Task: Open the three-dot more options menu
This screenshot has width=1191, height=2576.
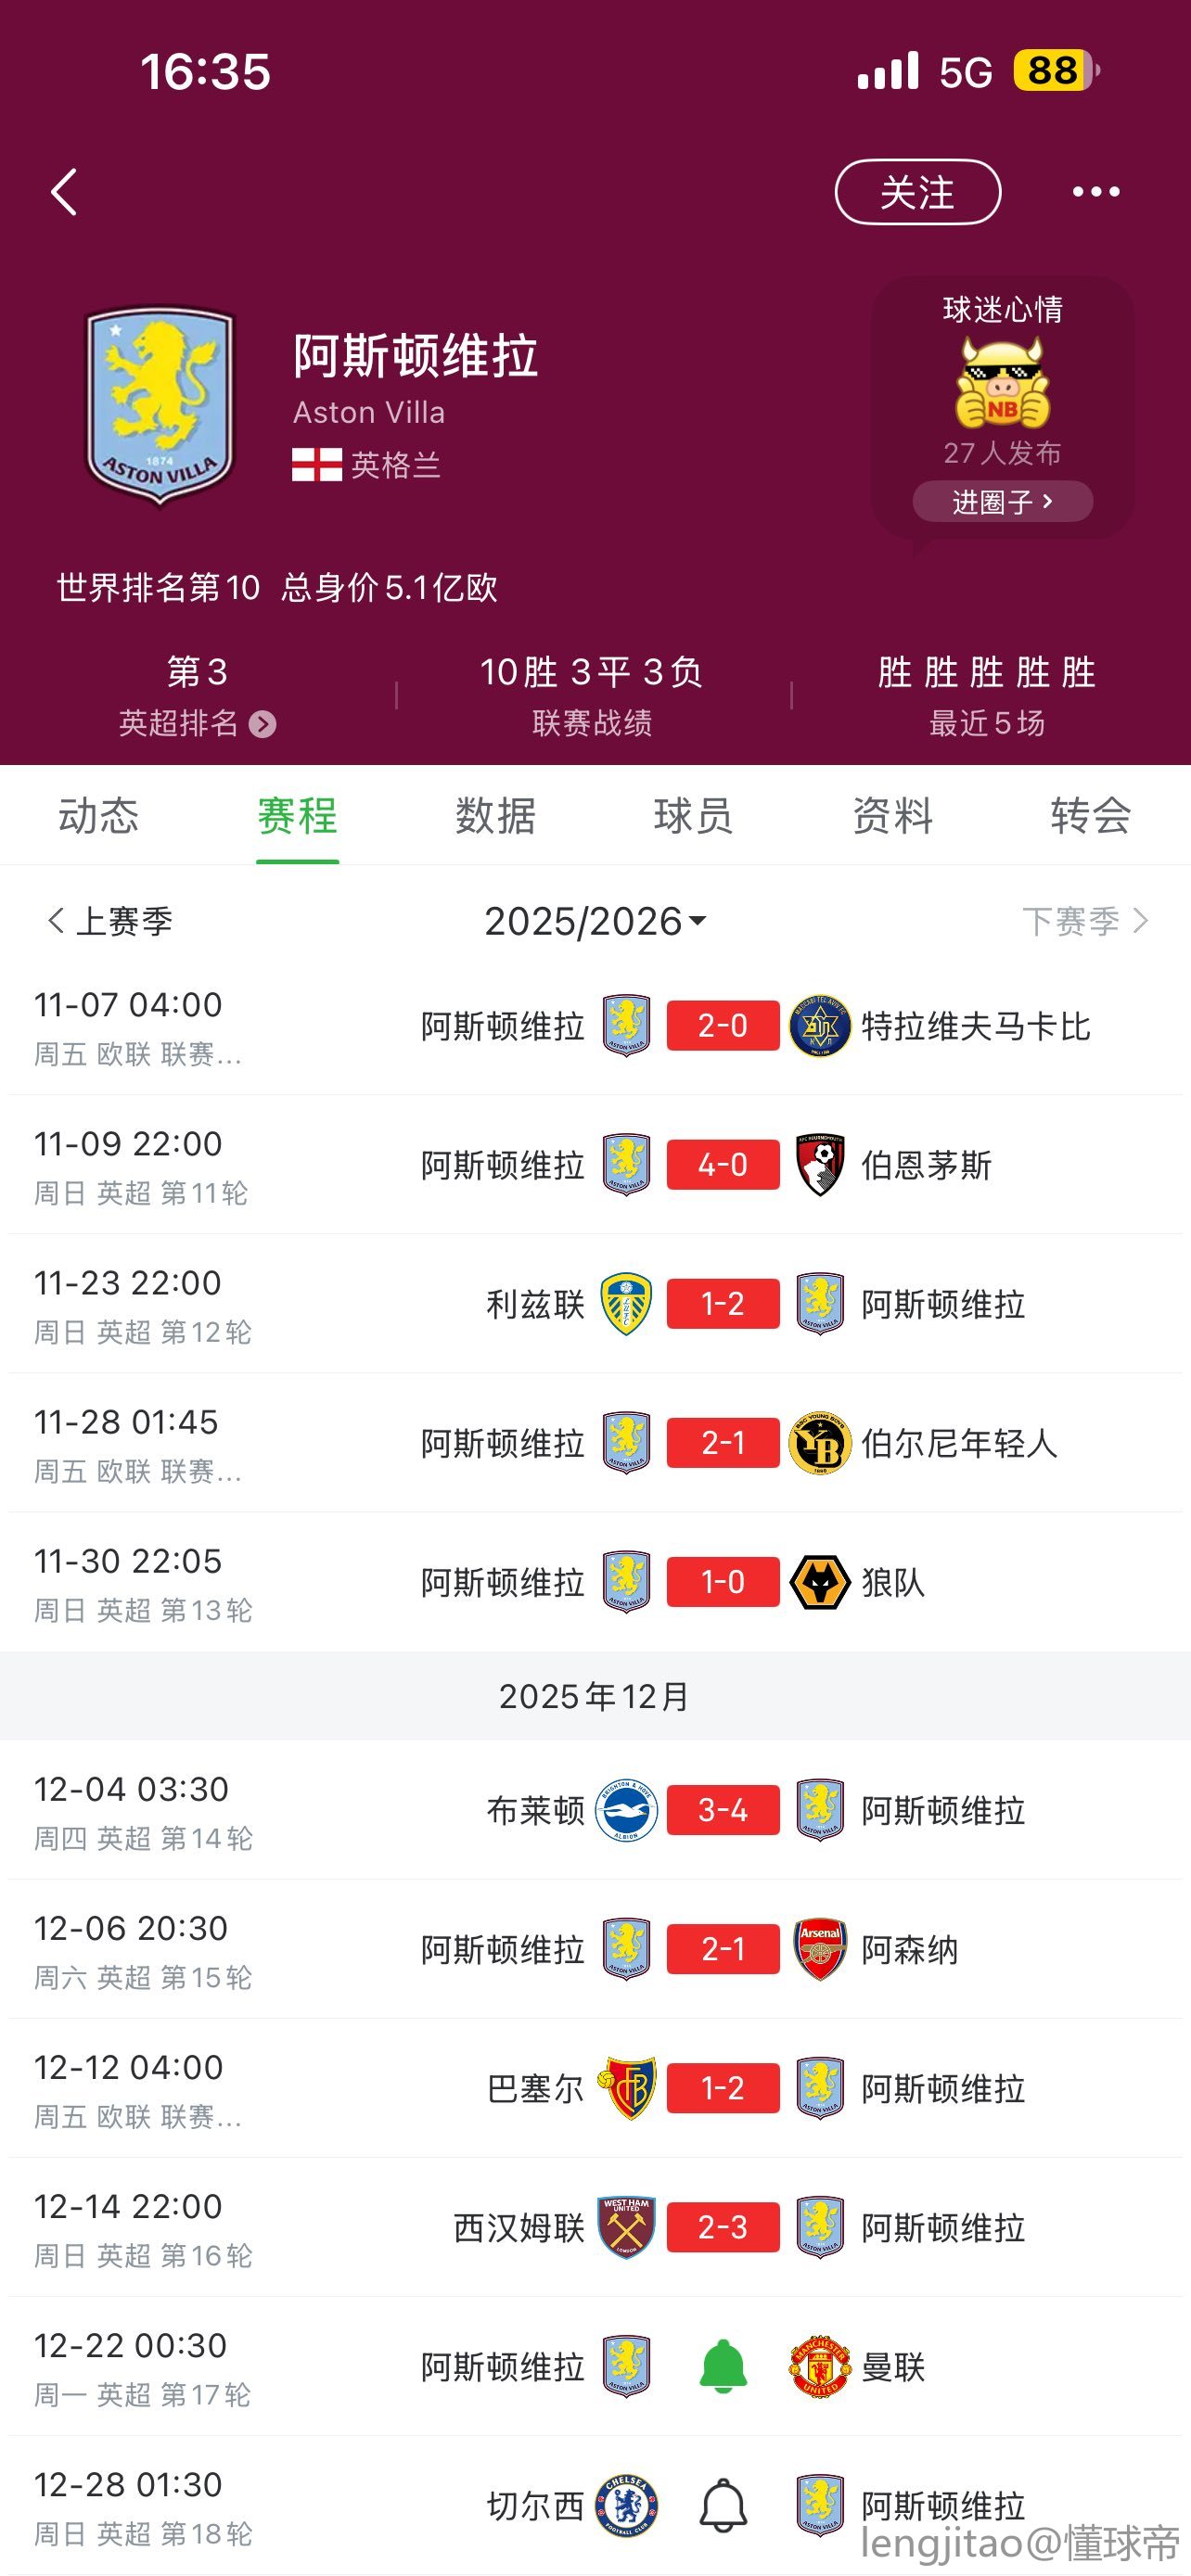Action: (x=1095, y=192)
